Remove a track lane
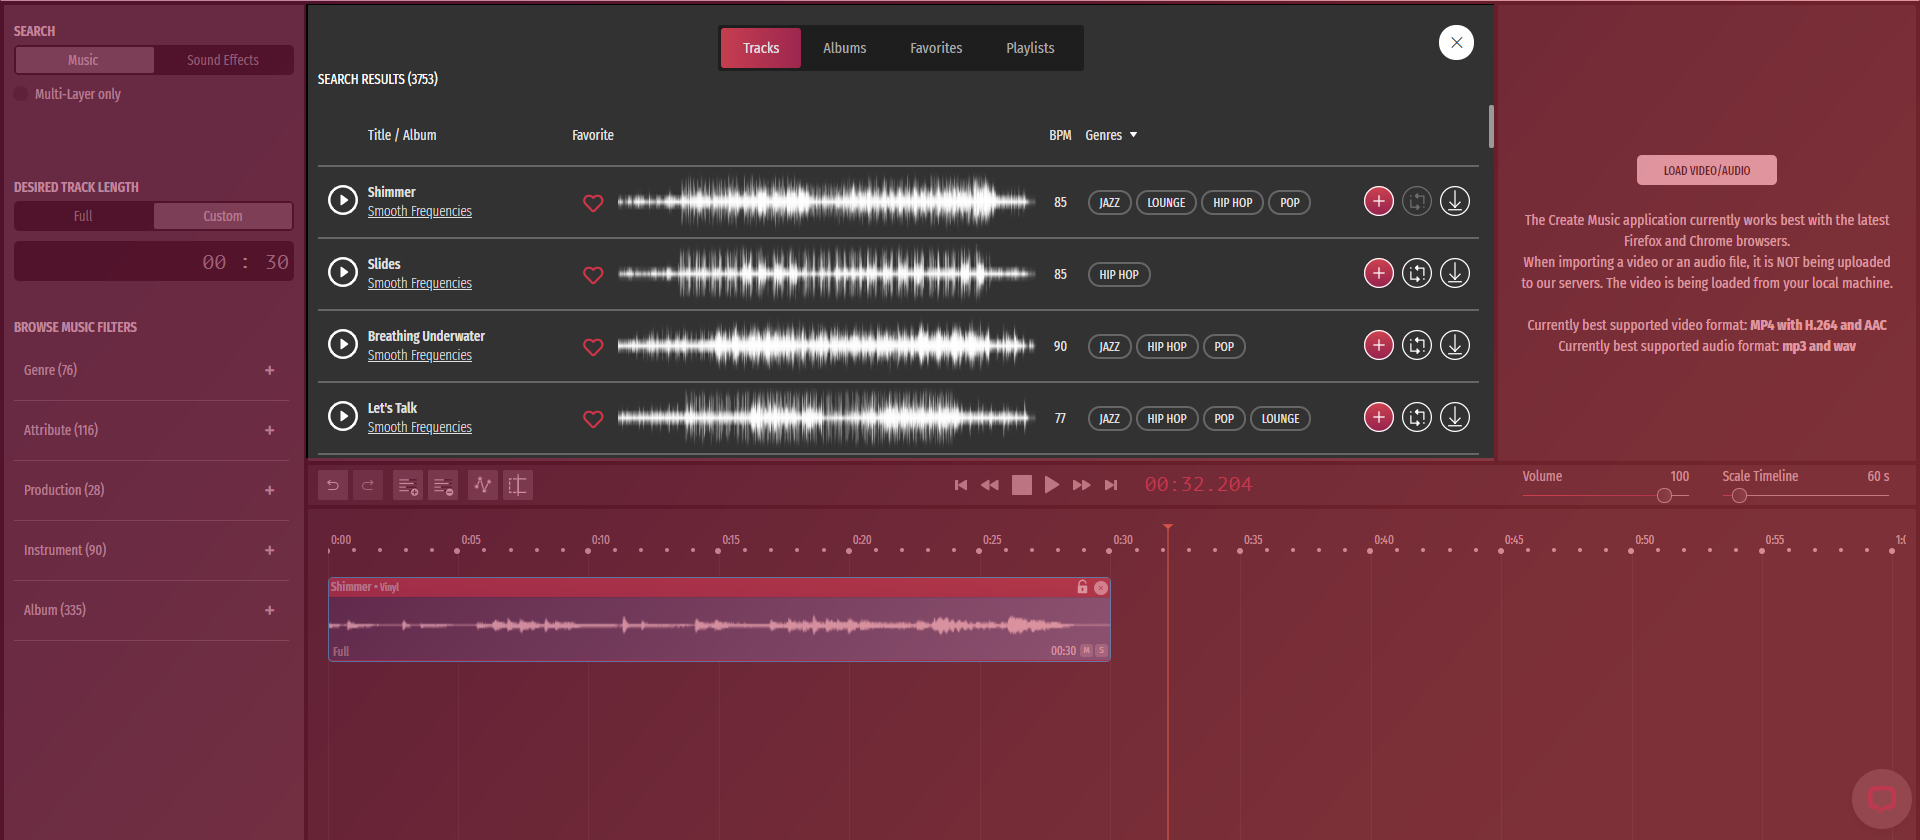This screenshot has width=1920, height=840. [443, 485]
